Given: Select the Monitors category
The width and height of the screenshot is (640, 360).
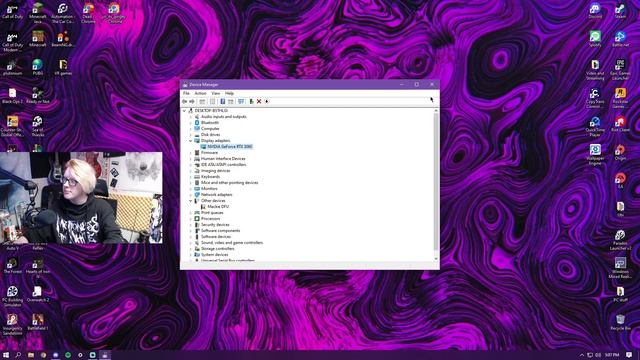Looking at the screenshot, I should [x=209, y=189].
